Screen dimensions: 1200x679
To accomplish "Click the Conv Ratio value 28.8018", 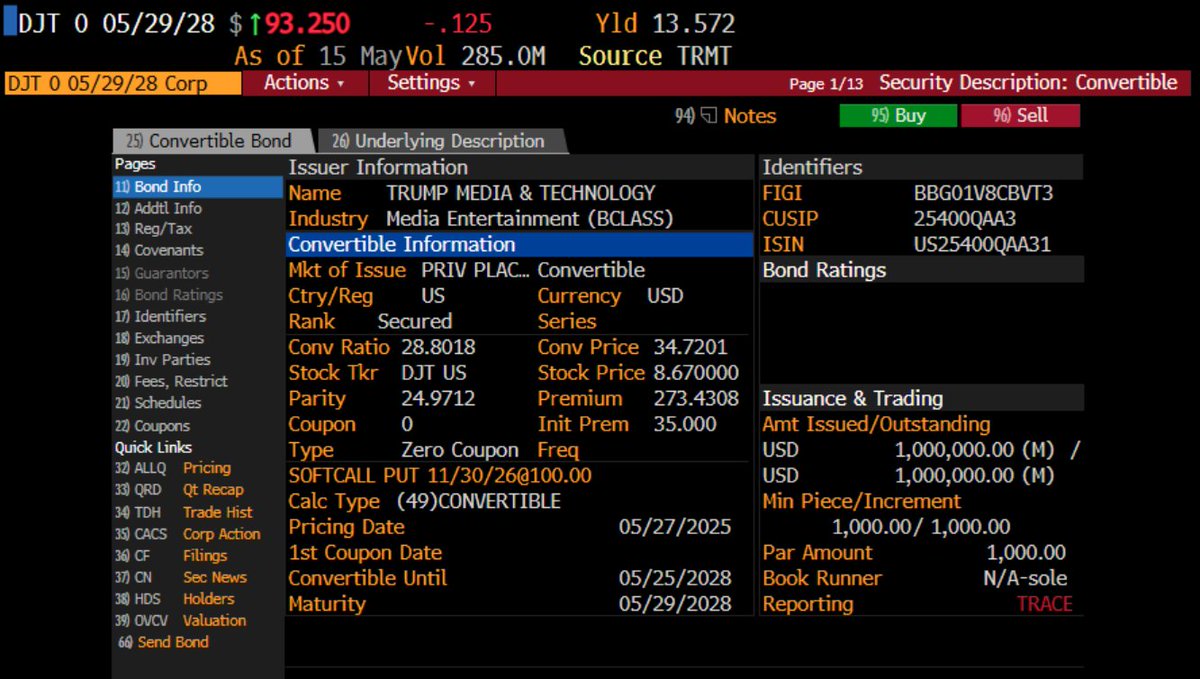I will (x=438, y=348).
